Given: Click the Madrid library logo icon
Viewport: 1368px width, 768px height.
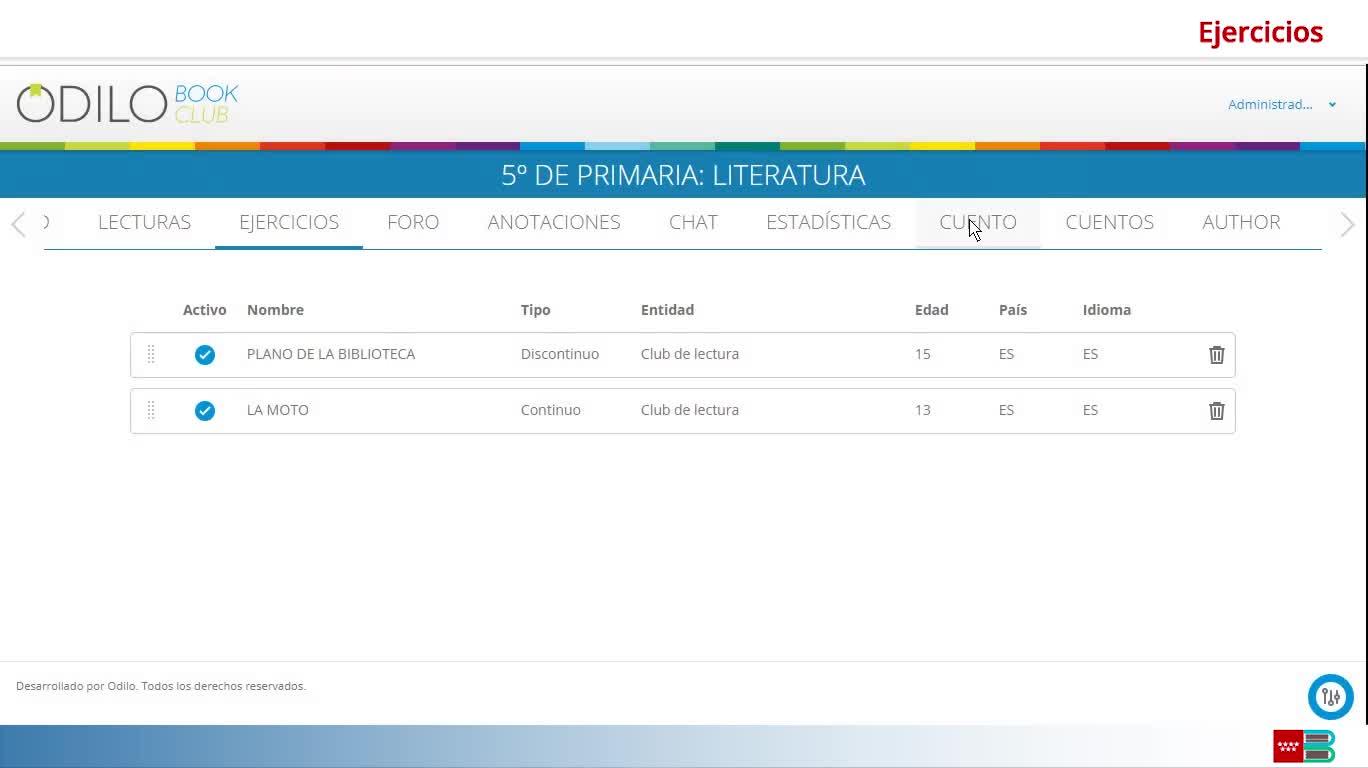Looking at the screenshot, I should (x=1304, y=746).
